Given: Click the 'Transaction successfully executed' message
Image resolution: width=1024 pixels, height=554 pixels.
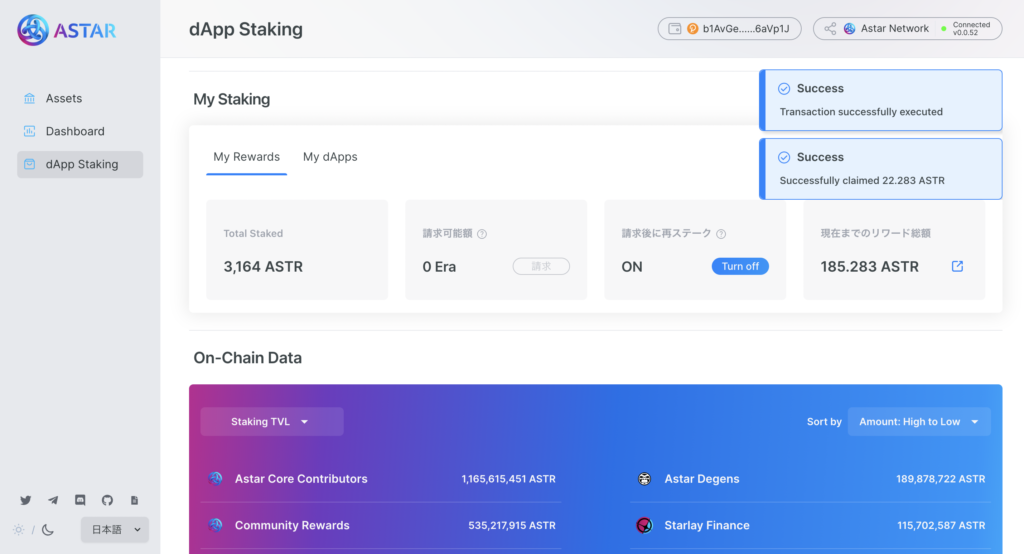Looking at the screenshot, I should pos(861,112).
